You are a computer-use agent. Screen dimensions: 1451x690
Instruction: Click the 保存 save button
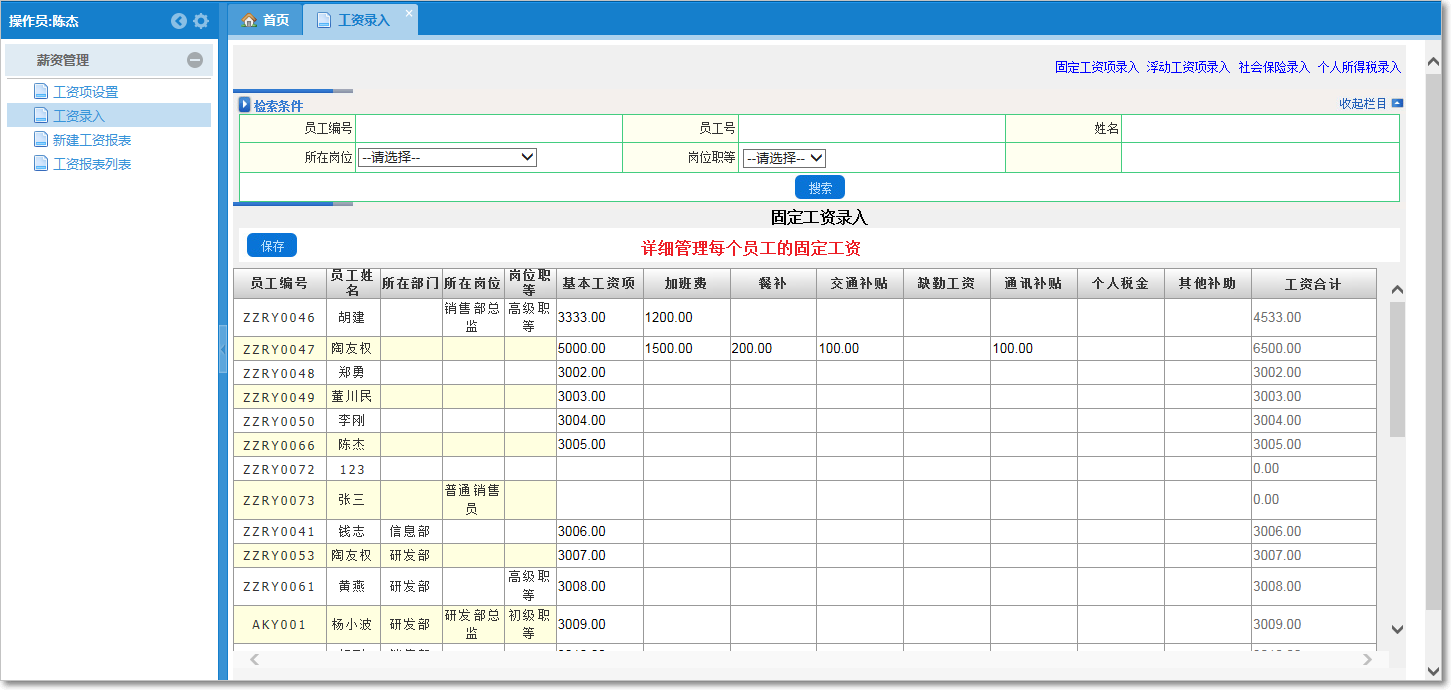click(271, 245)
